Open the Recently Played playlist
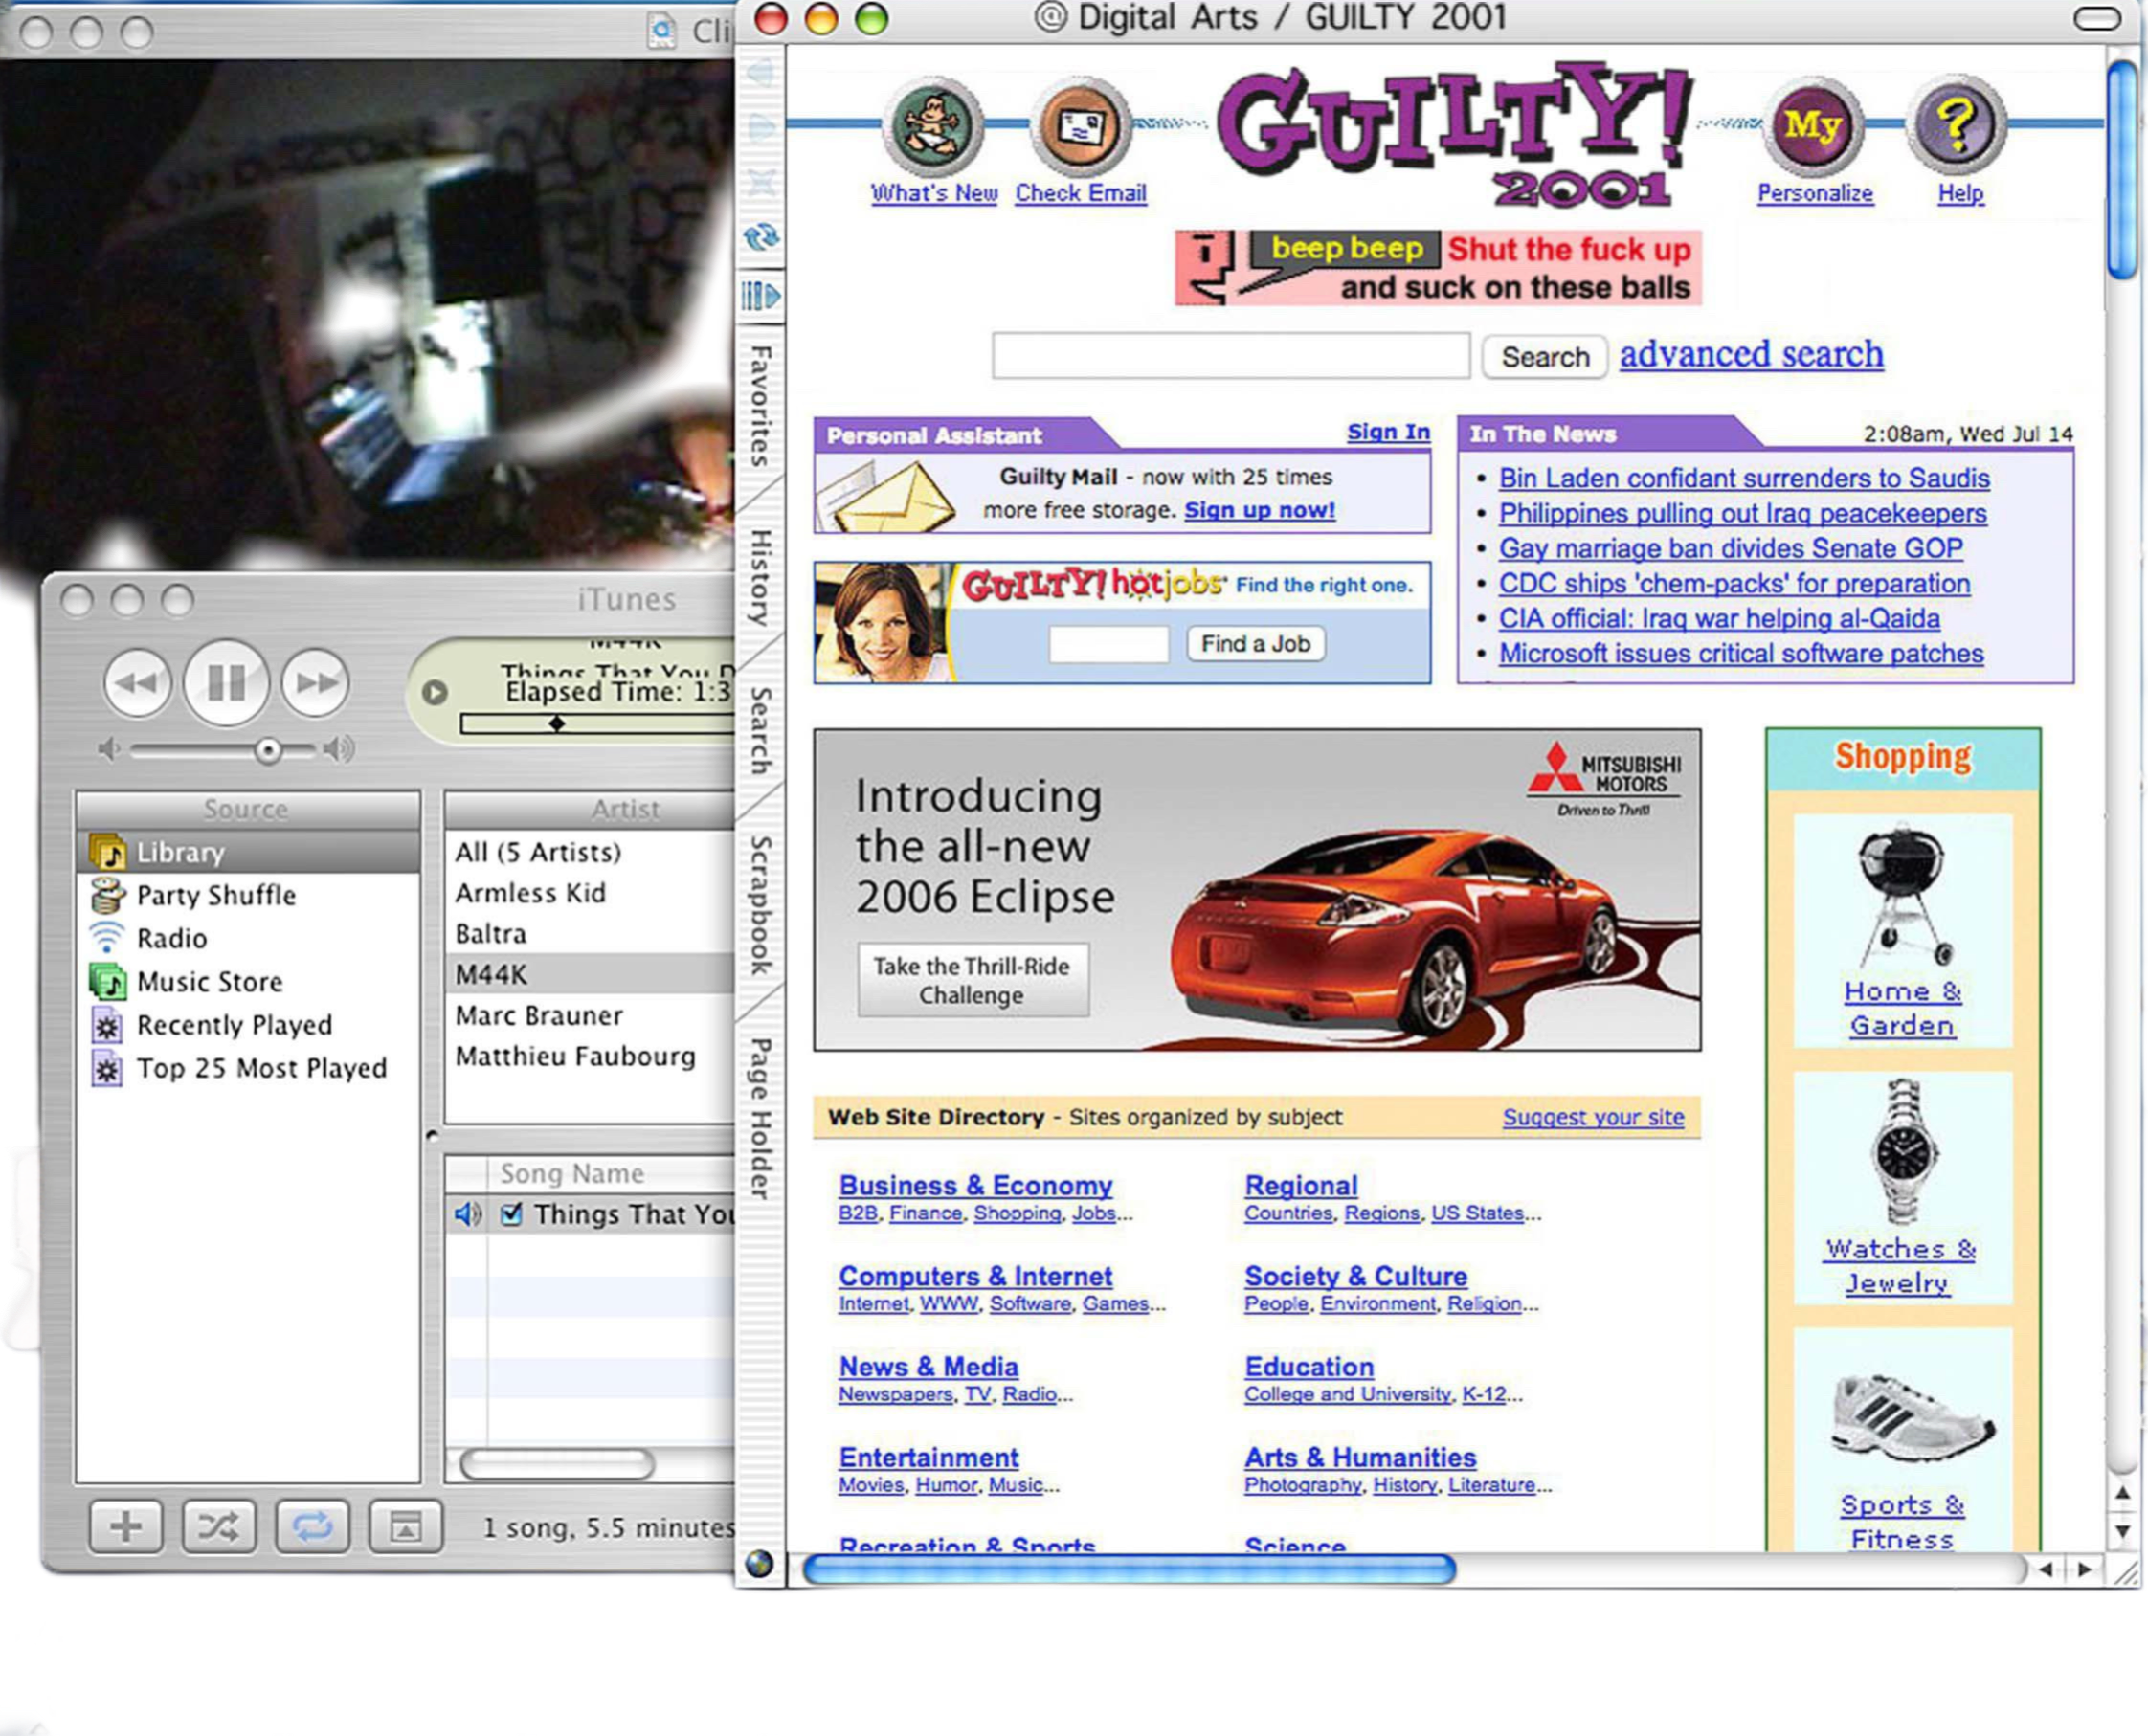This screenshot has height=1736, width=2148. [248, 1025]
